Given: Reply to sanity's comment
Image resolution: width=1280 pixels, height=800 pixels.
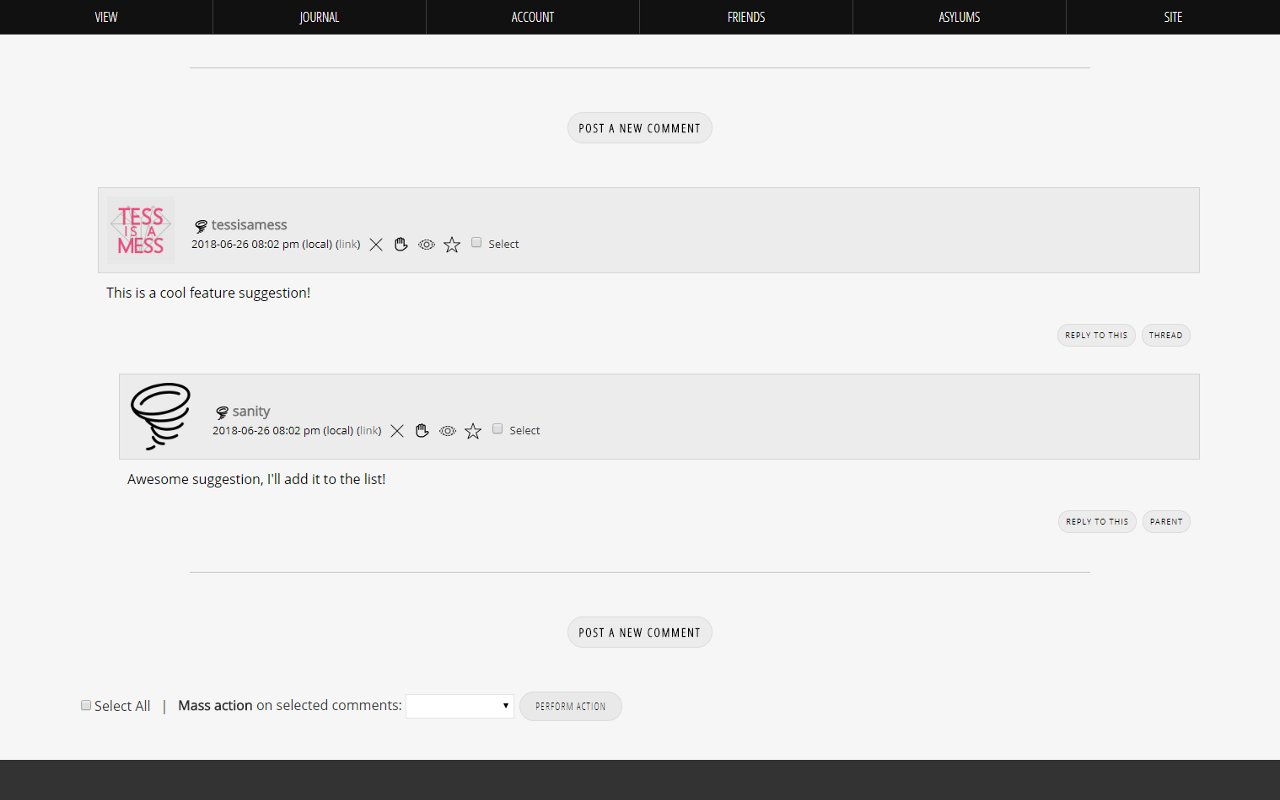Looking at the screenshot, I should click(1097, 521).
